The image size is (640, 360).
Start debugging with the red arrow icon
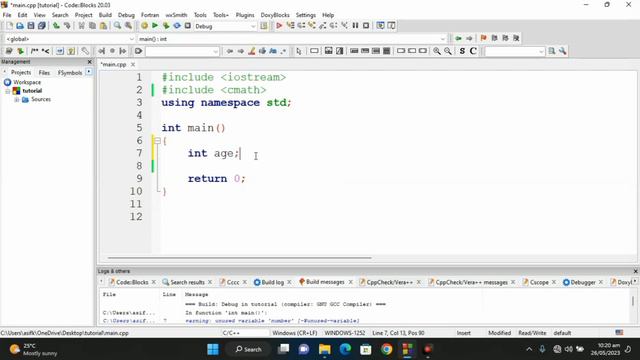pyautogui.click(x=279, y=26)
